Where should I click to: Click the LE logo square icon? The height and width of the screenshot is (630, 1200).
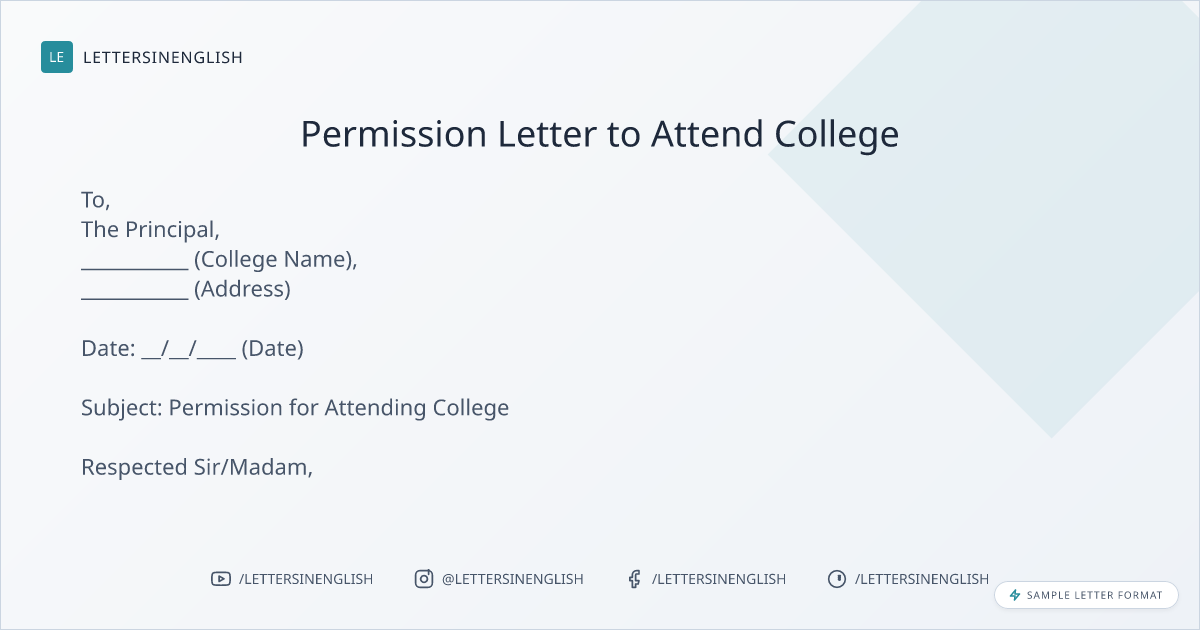[57, 57]
